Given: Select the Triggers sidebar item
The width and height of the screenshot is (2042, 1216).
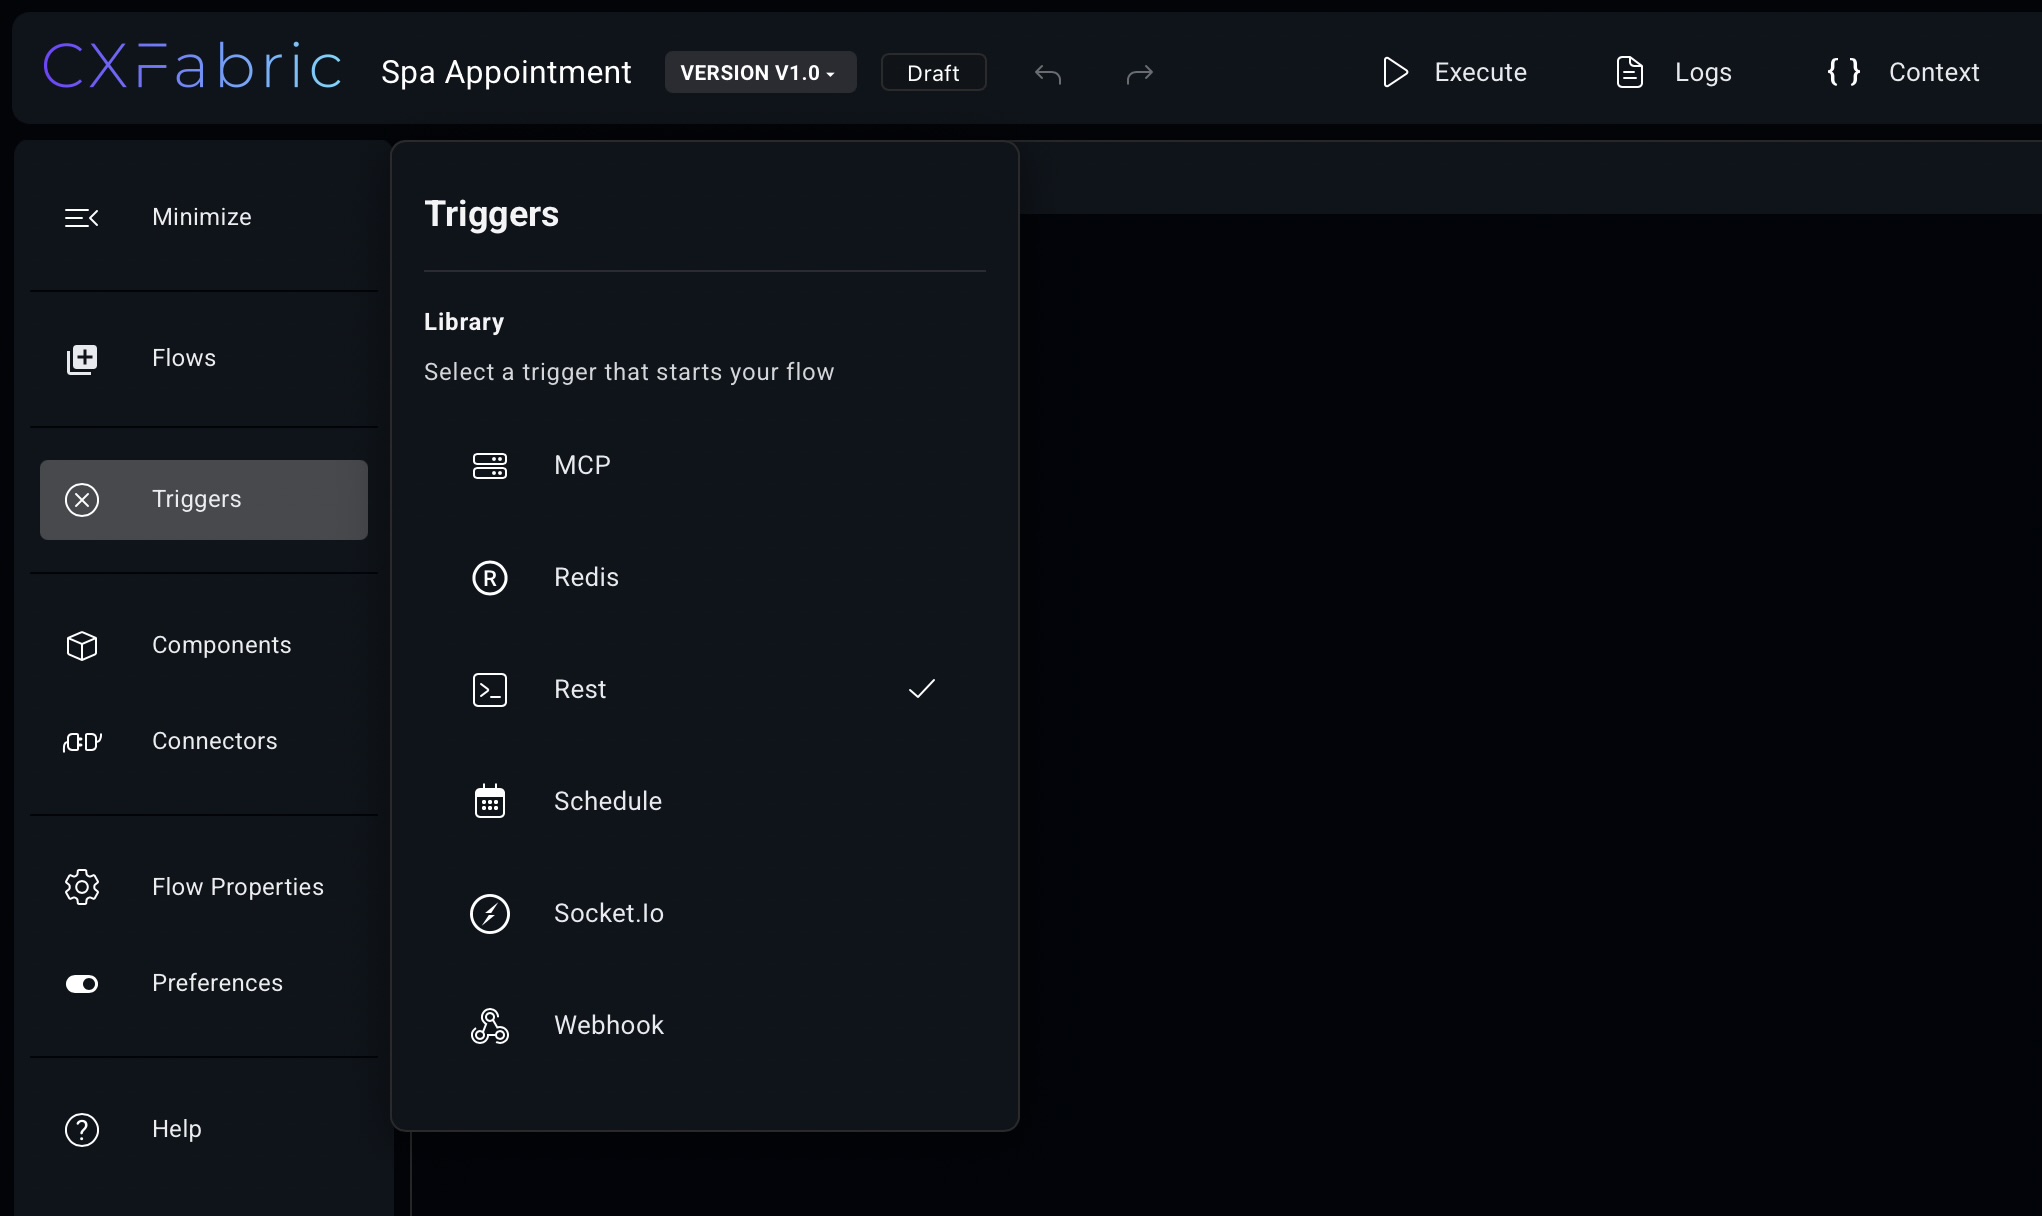Looking at the screenshot, I should click(204, 500).
